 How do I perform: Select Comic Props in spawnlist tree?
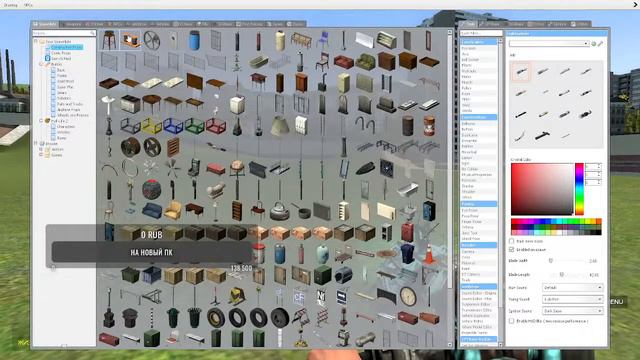(61, 53)
